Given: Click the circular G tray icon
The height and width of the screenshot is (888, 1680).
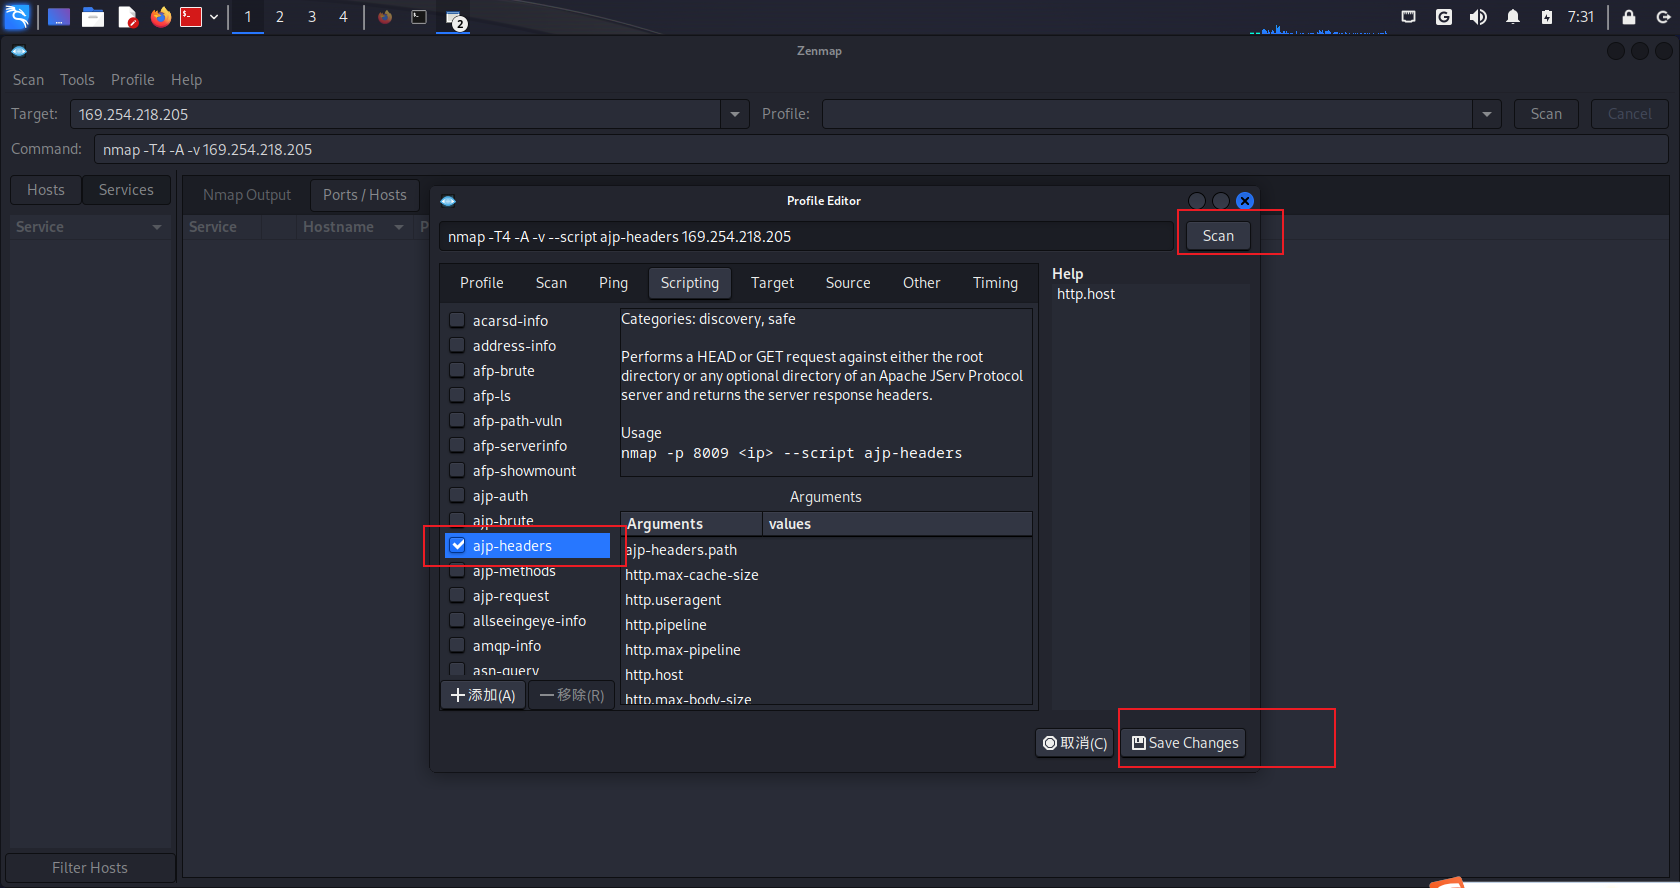Looking at the screenshot, I should [1444, 17].
